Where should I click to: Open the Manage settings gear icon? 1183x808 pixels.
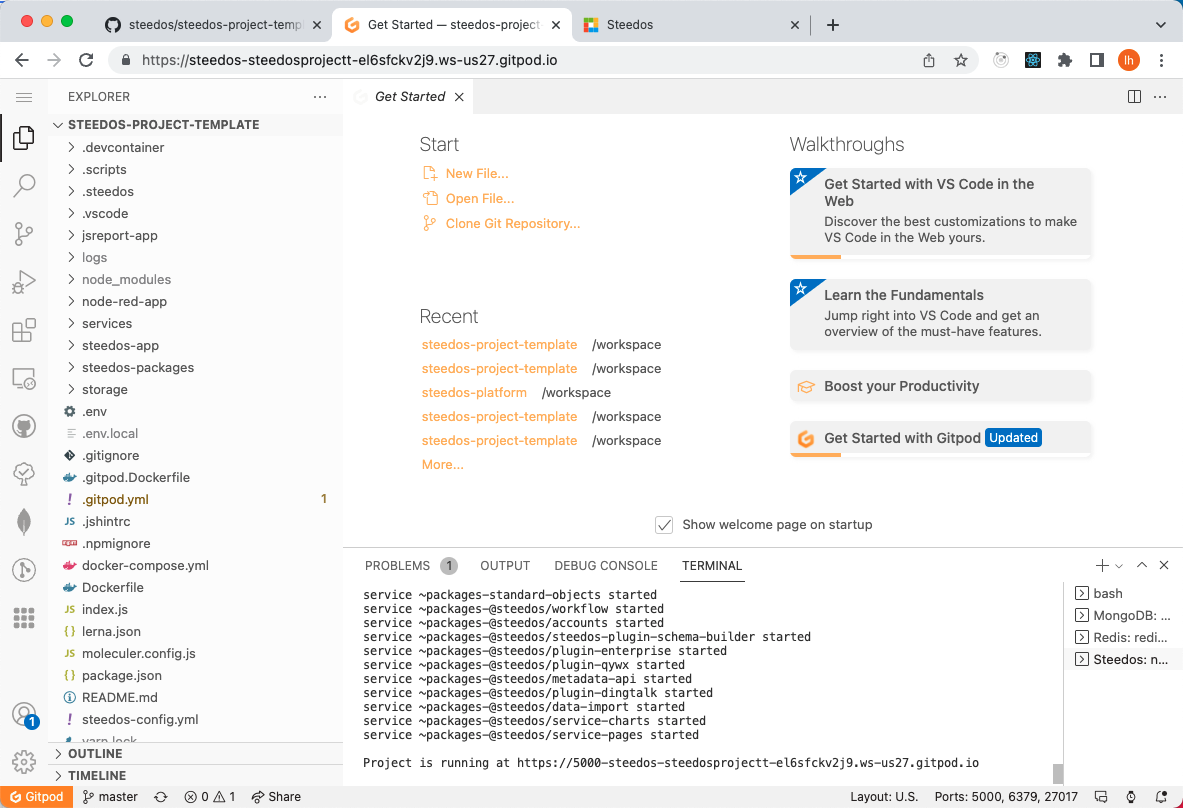point(23,762)
